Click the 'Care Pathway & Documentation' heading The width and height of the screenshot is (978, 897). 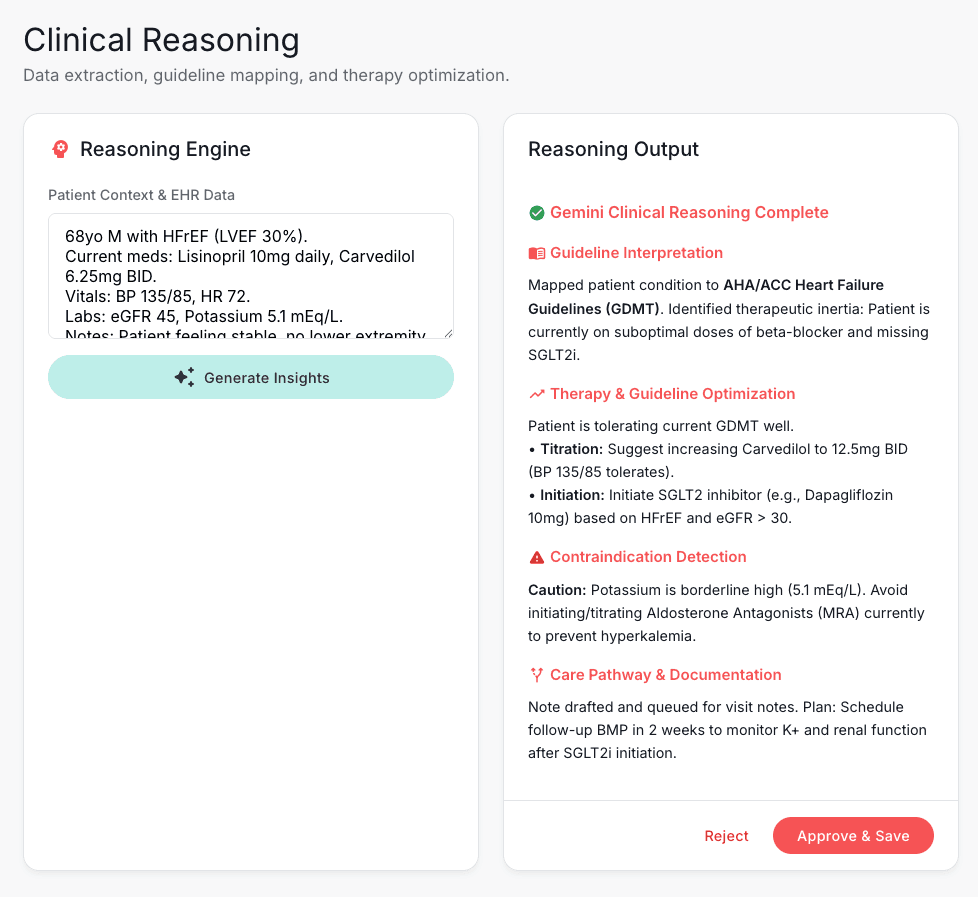[666, 675]
